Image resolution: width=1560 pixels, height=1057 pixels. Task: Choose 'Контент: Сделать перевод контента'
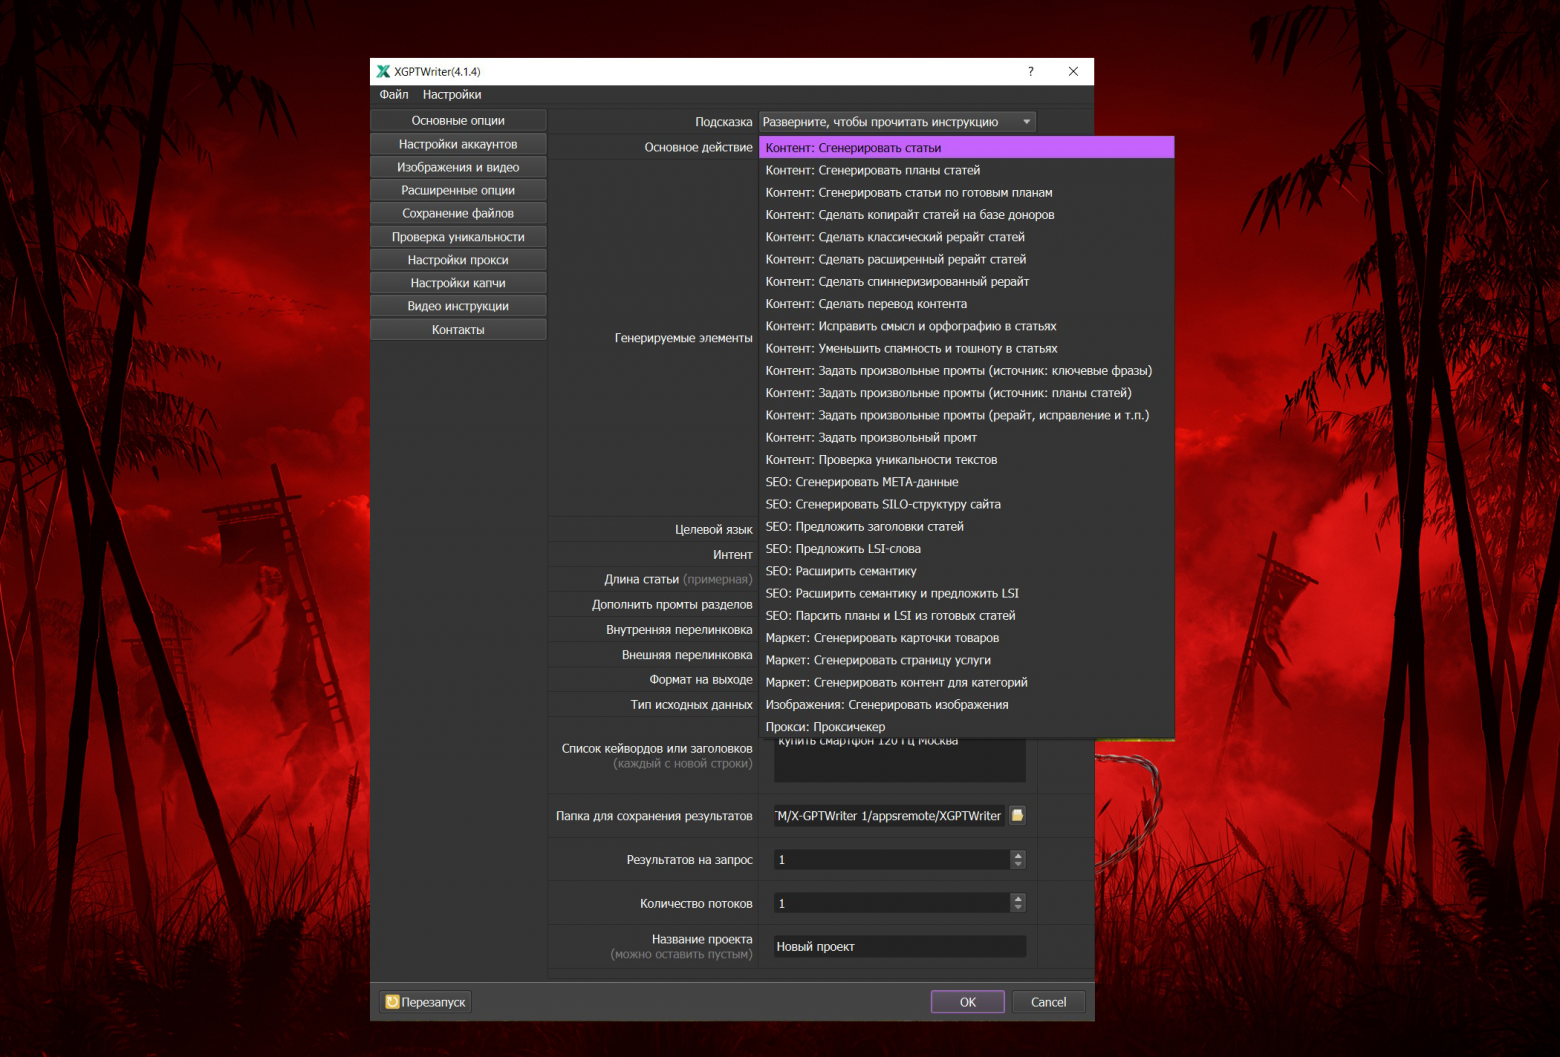coord(967,304)
